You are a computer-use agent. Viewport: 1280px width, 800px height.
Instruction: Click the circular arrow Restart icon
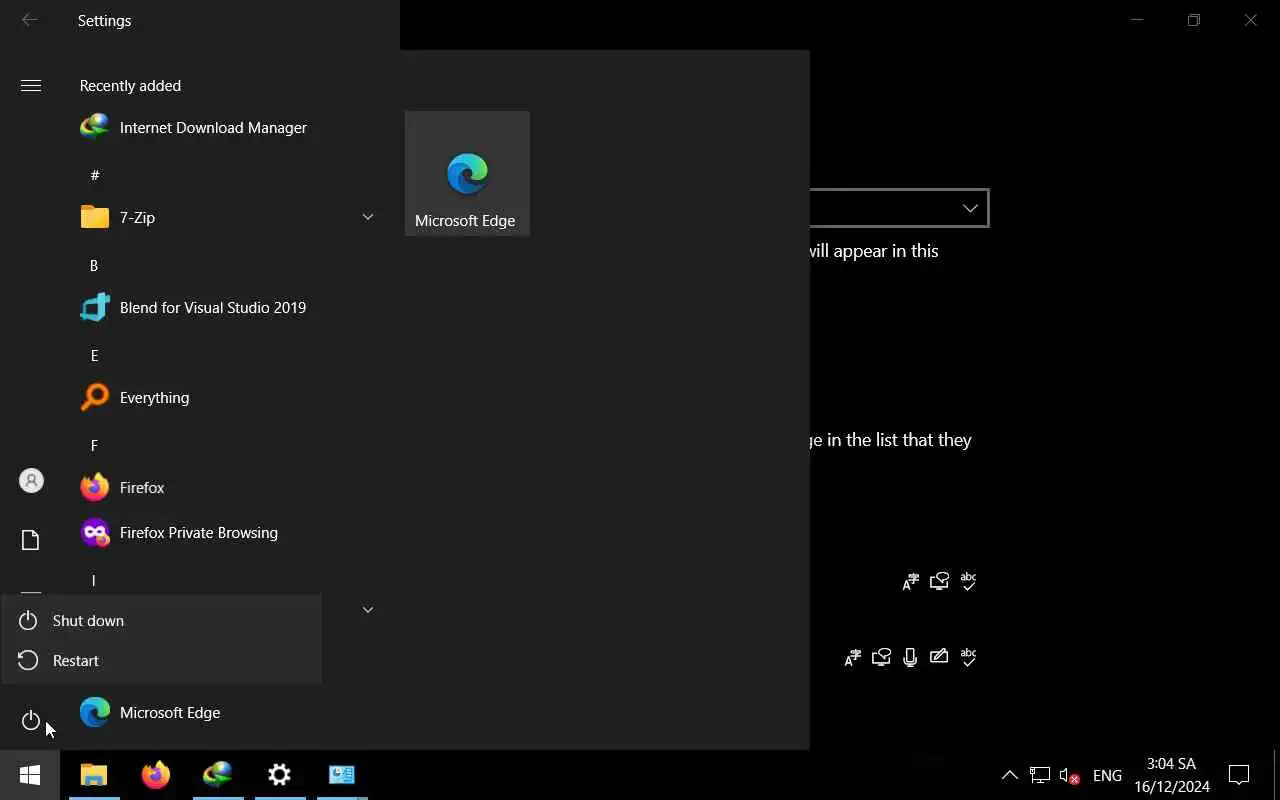click(x=28, y=661)
